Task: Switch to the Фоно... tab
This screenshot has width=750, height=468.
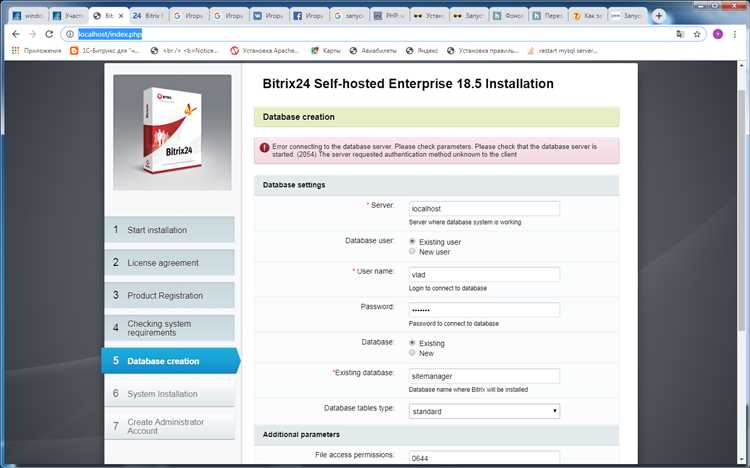Action: pyautogui.click(x=509, y=16)
